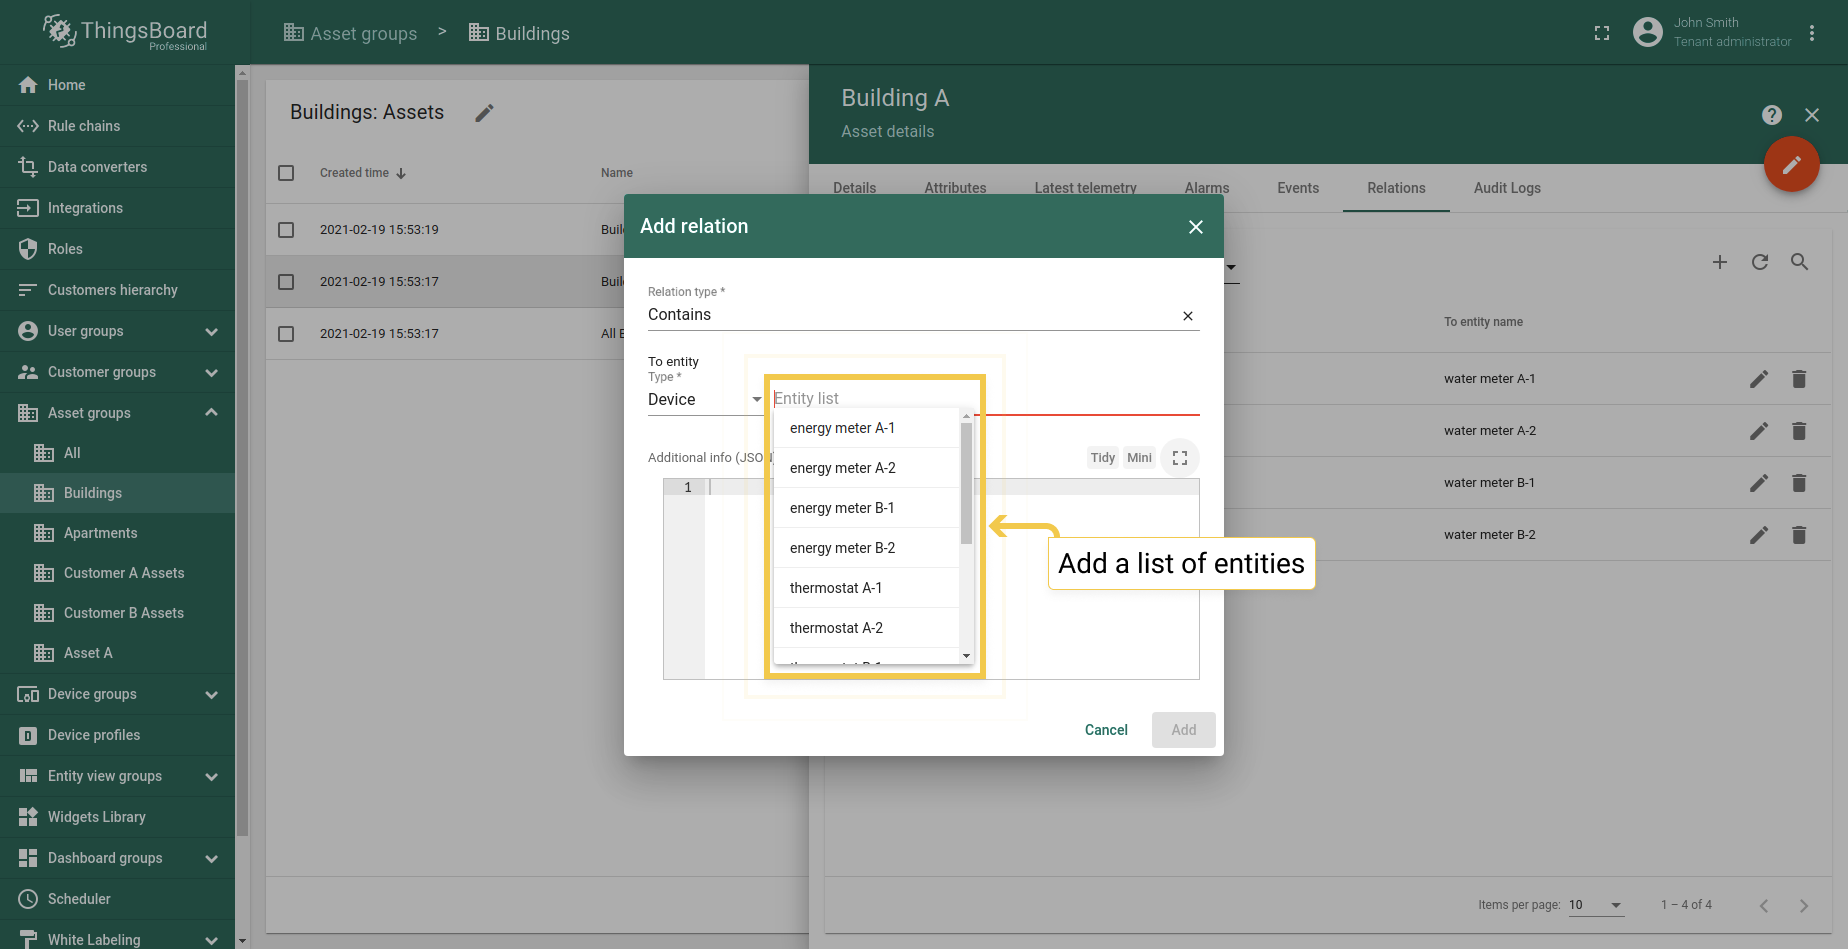The width and height of the screenshot is (1848, 949).
Task: Delete the water meter A-1 relation
Action: (1798, 379)
